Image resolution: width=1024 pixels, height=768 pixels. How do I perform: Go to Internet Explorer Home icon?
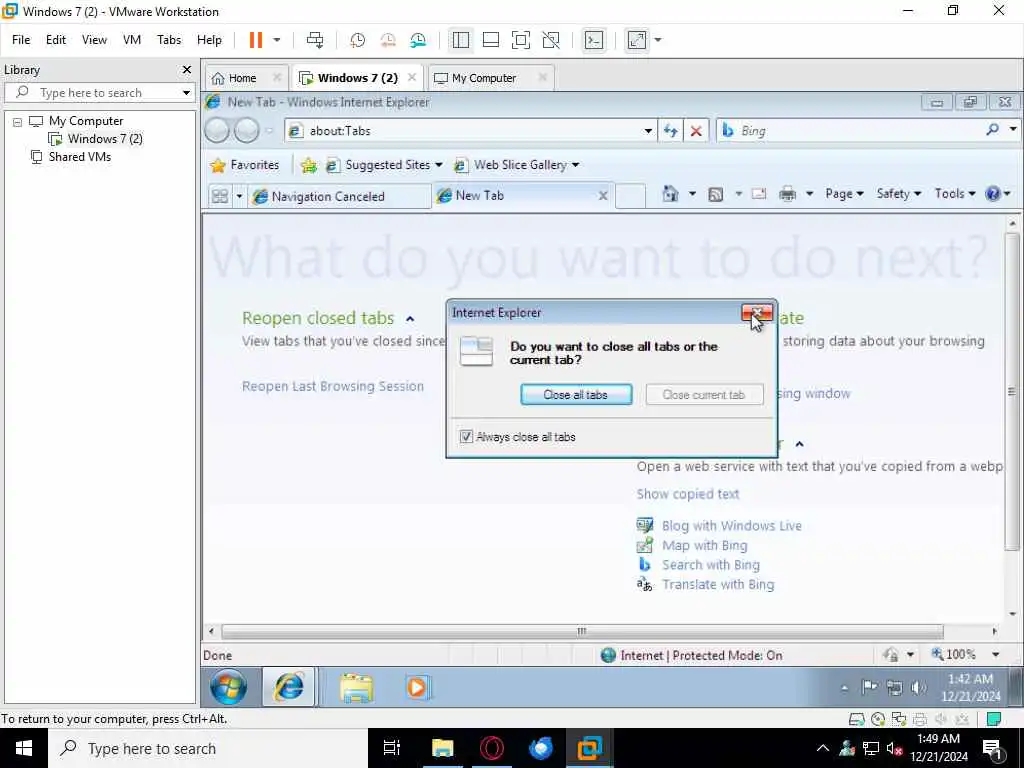point(670,193)
